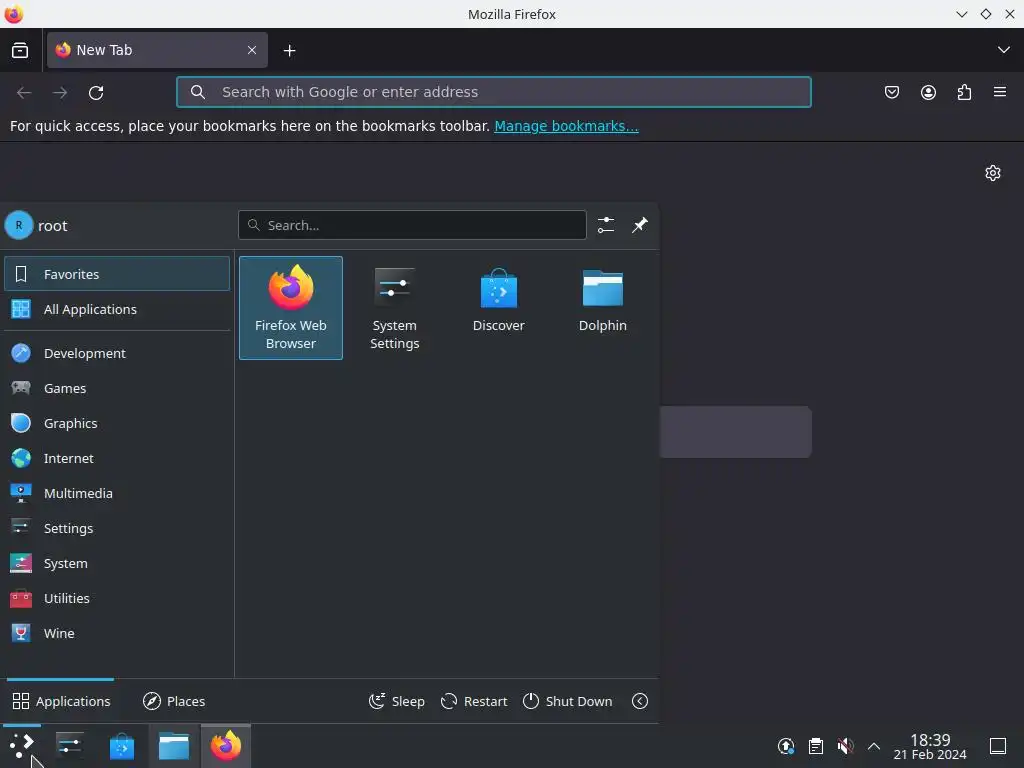
Task: Click the Show Desktop button
Action: coord(998,745)
